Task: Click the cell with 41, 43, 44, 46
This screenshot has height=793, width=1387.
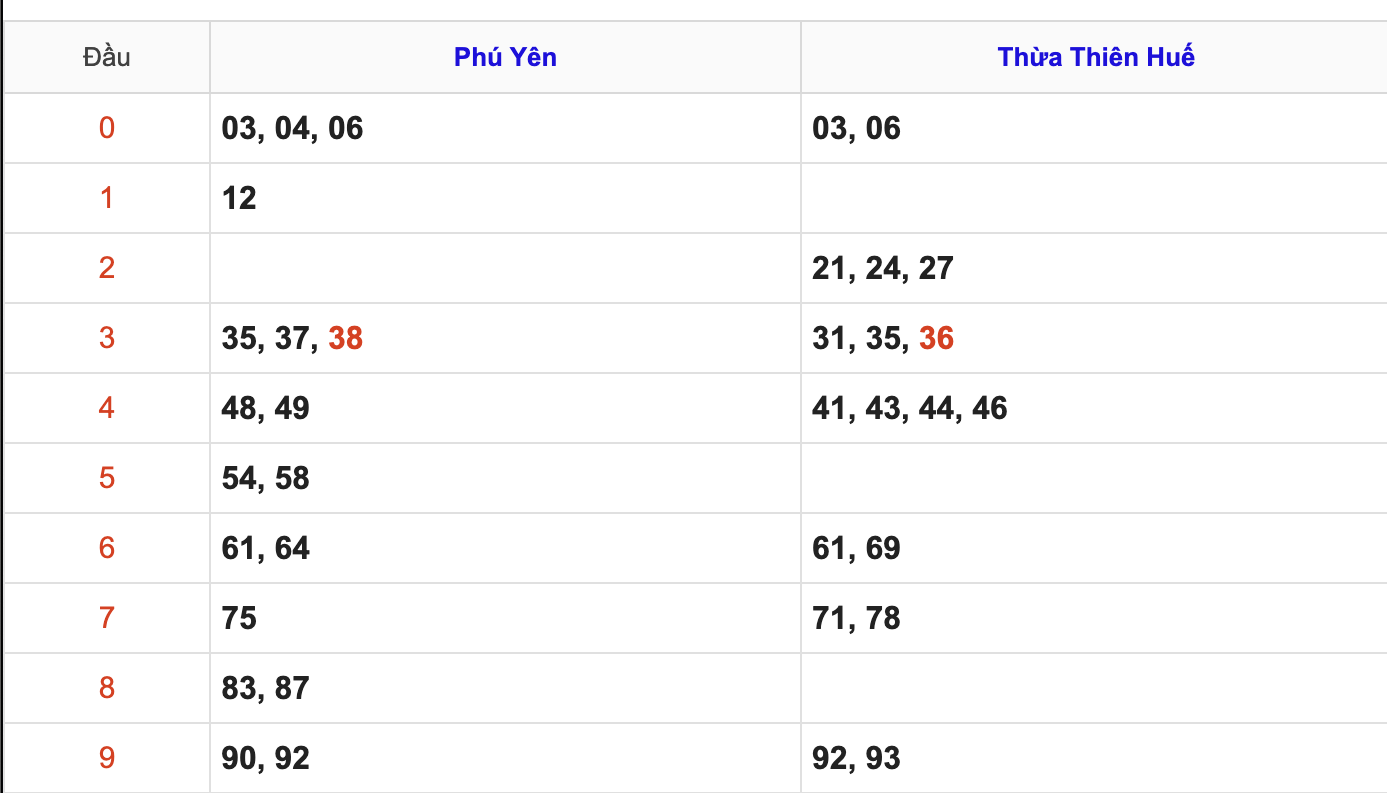Action: [x=909, y=408]
